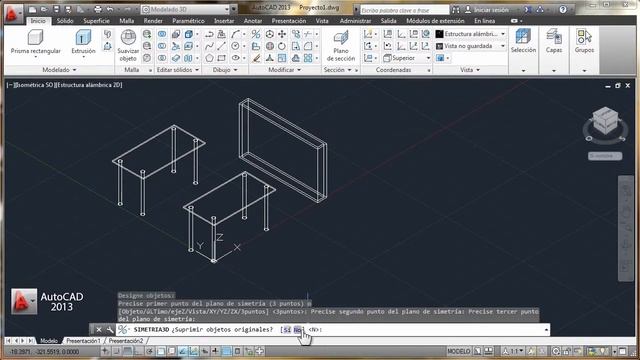Open the AutoCAD application menu button

(13, 14)
